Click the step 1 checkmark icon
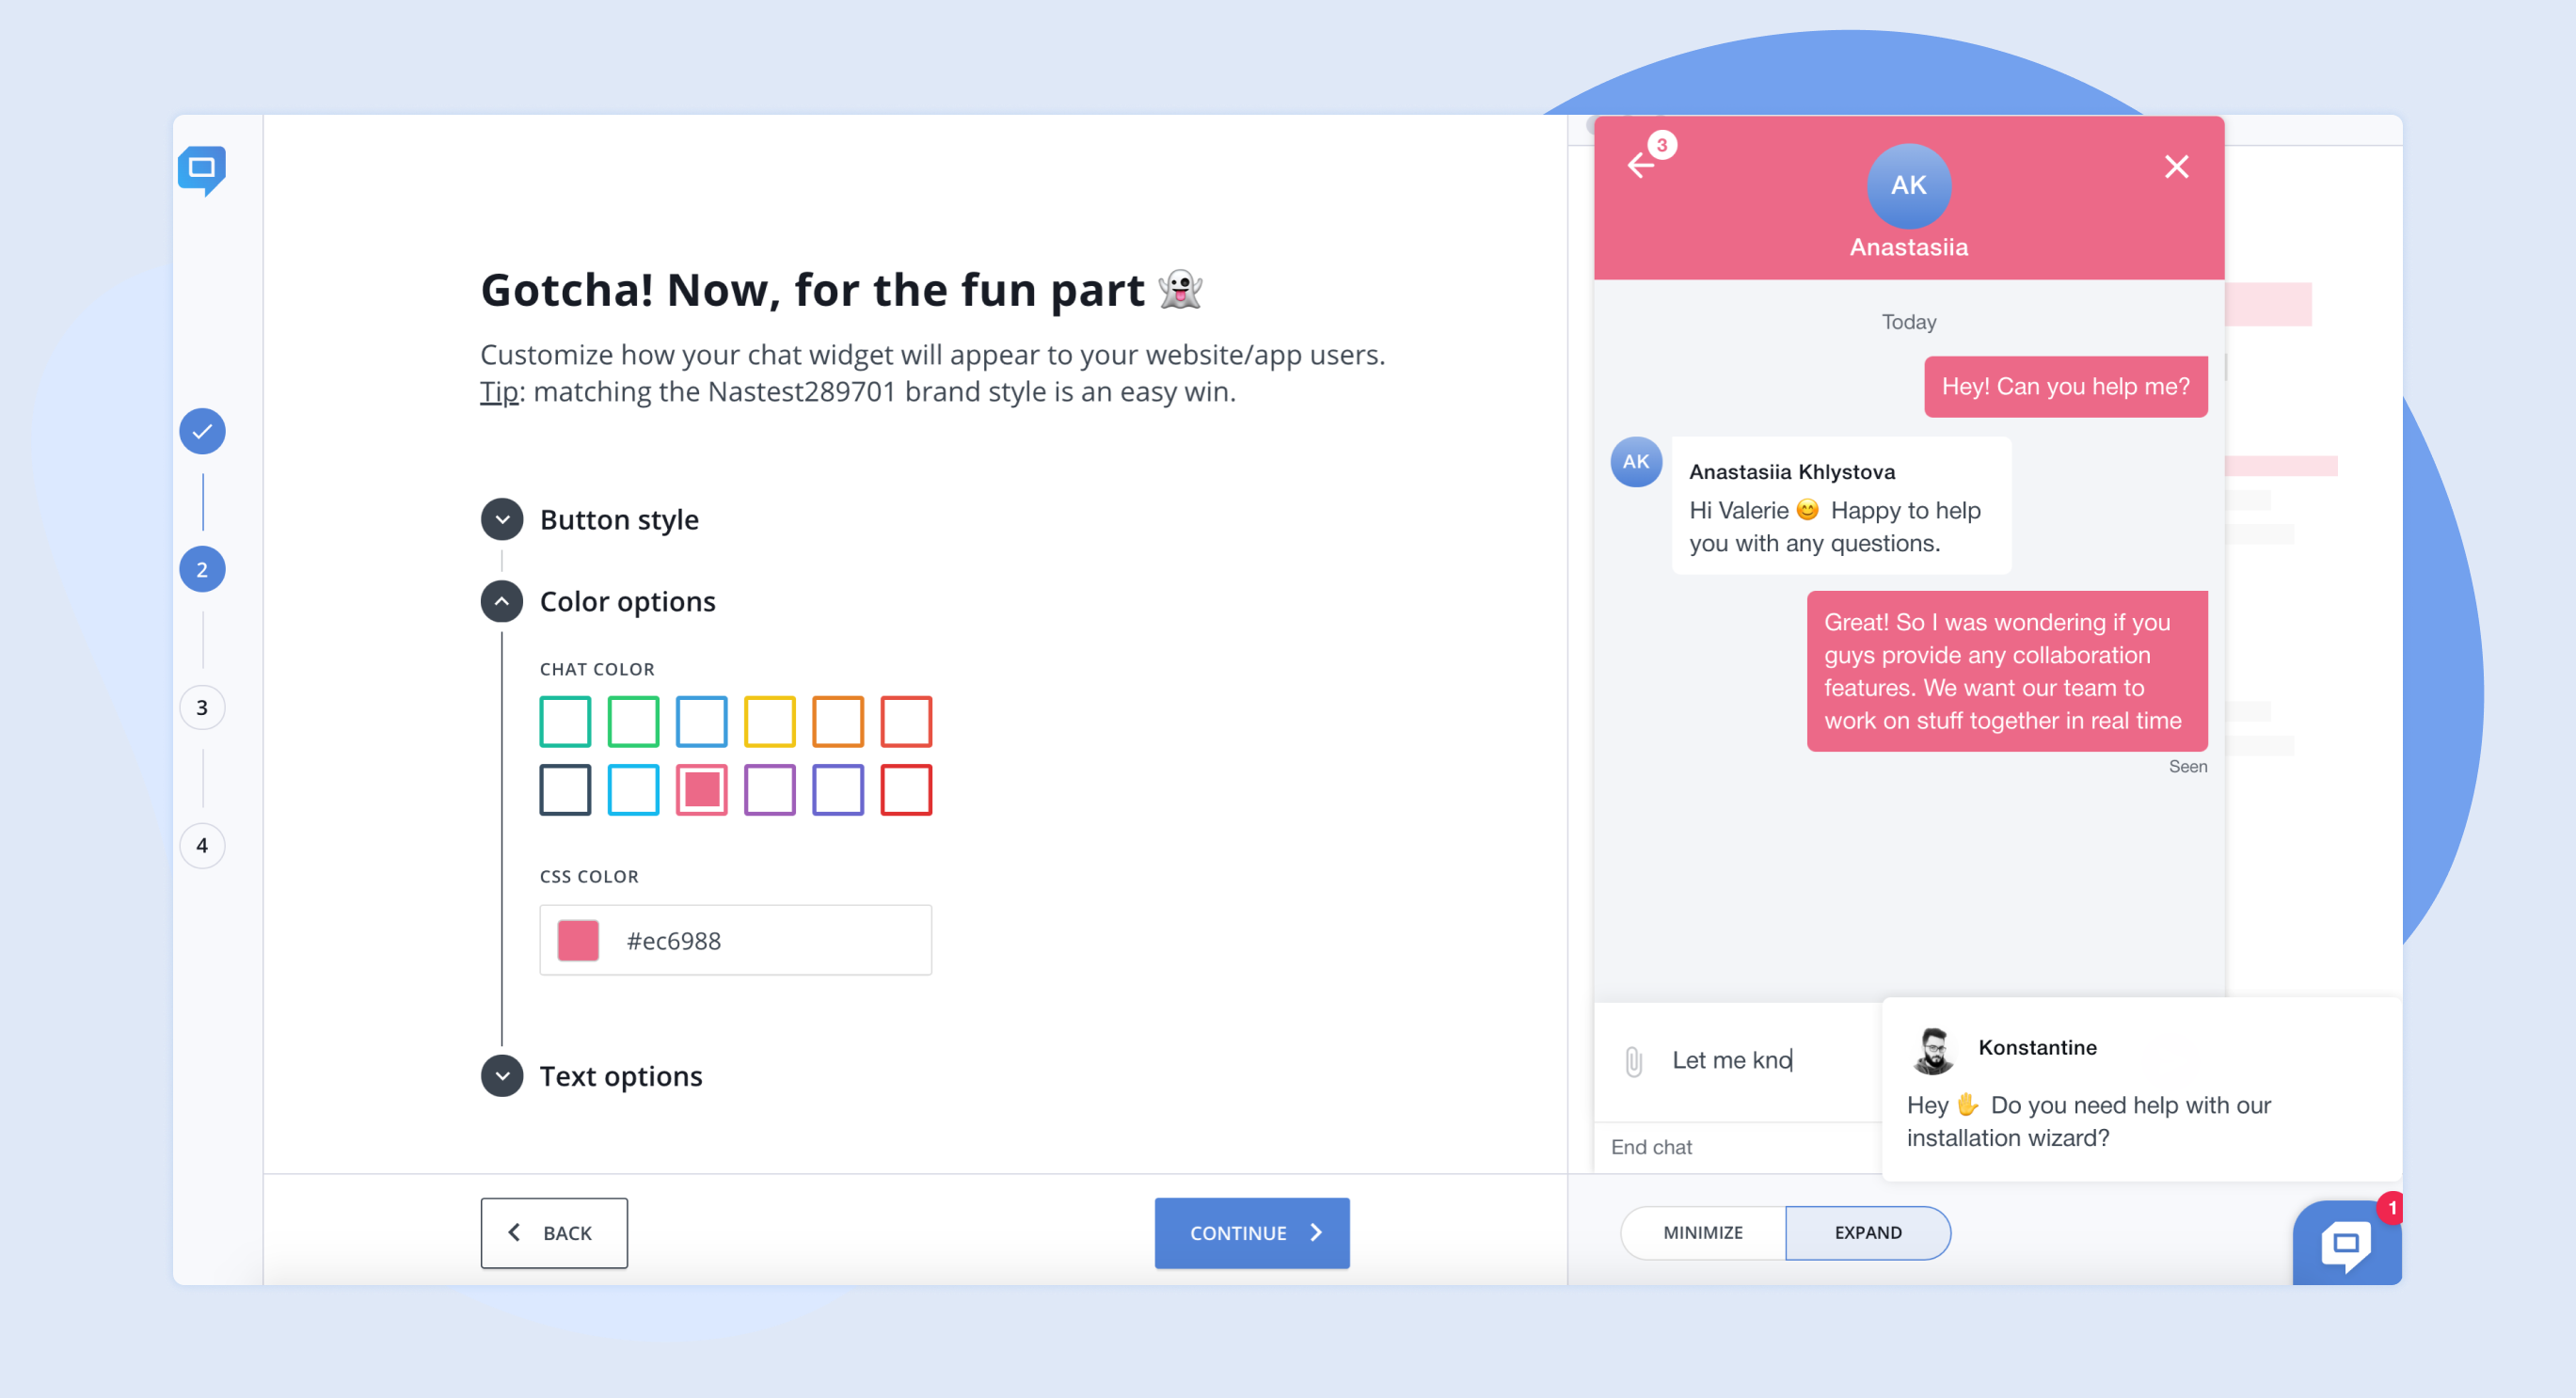2576x1398 pixels. pos(203,432)
